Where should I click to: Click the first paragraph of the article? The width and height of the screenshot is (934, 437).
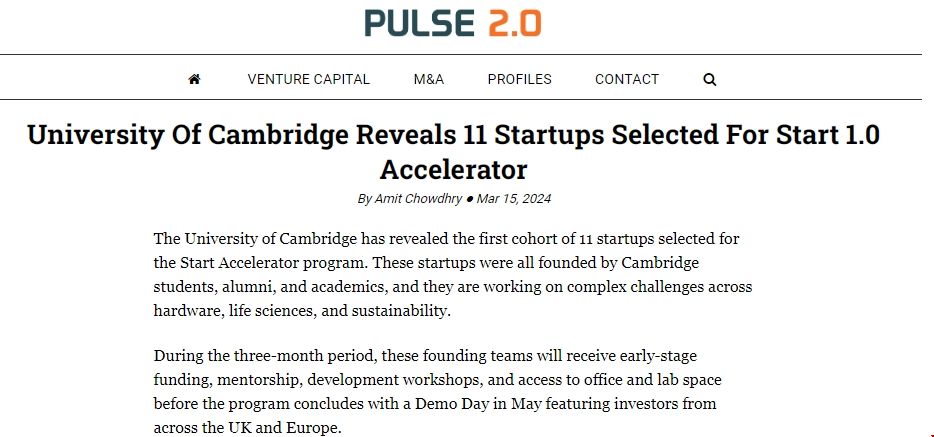453,275
